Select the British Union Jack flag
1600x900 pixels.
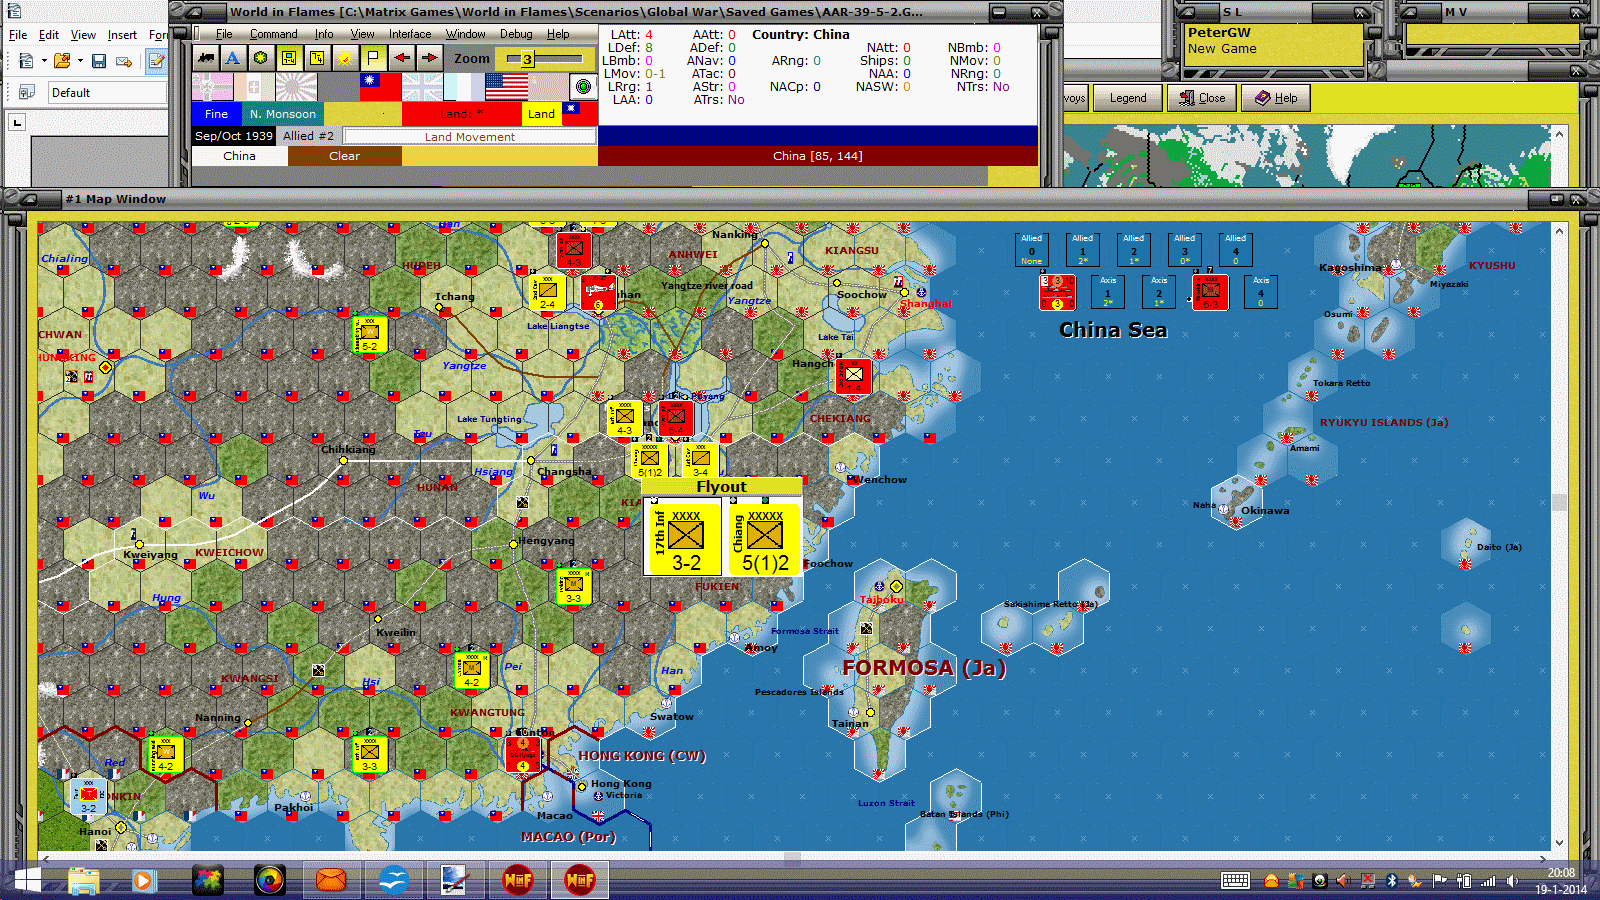(422, 87)
